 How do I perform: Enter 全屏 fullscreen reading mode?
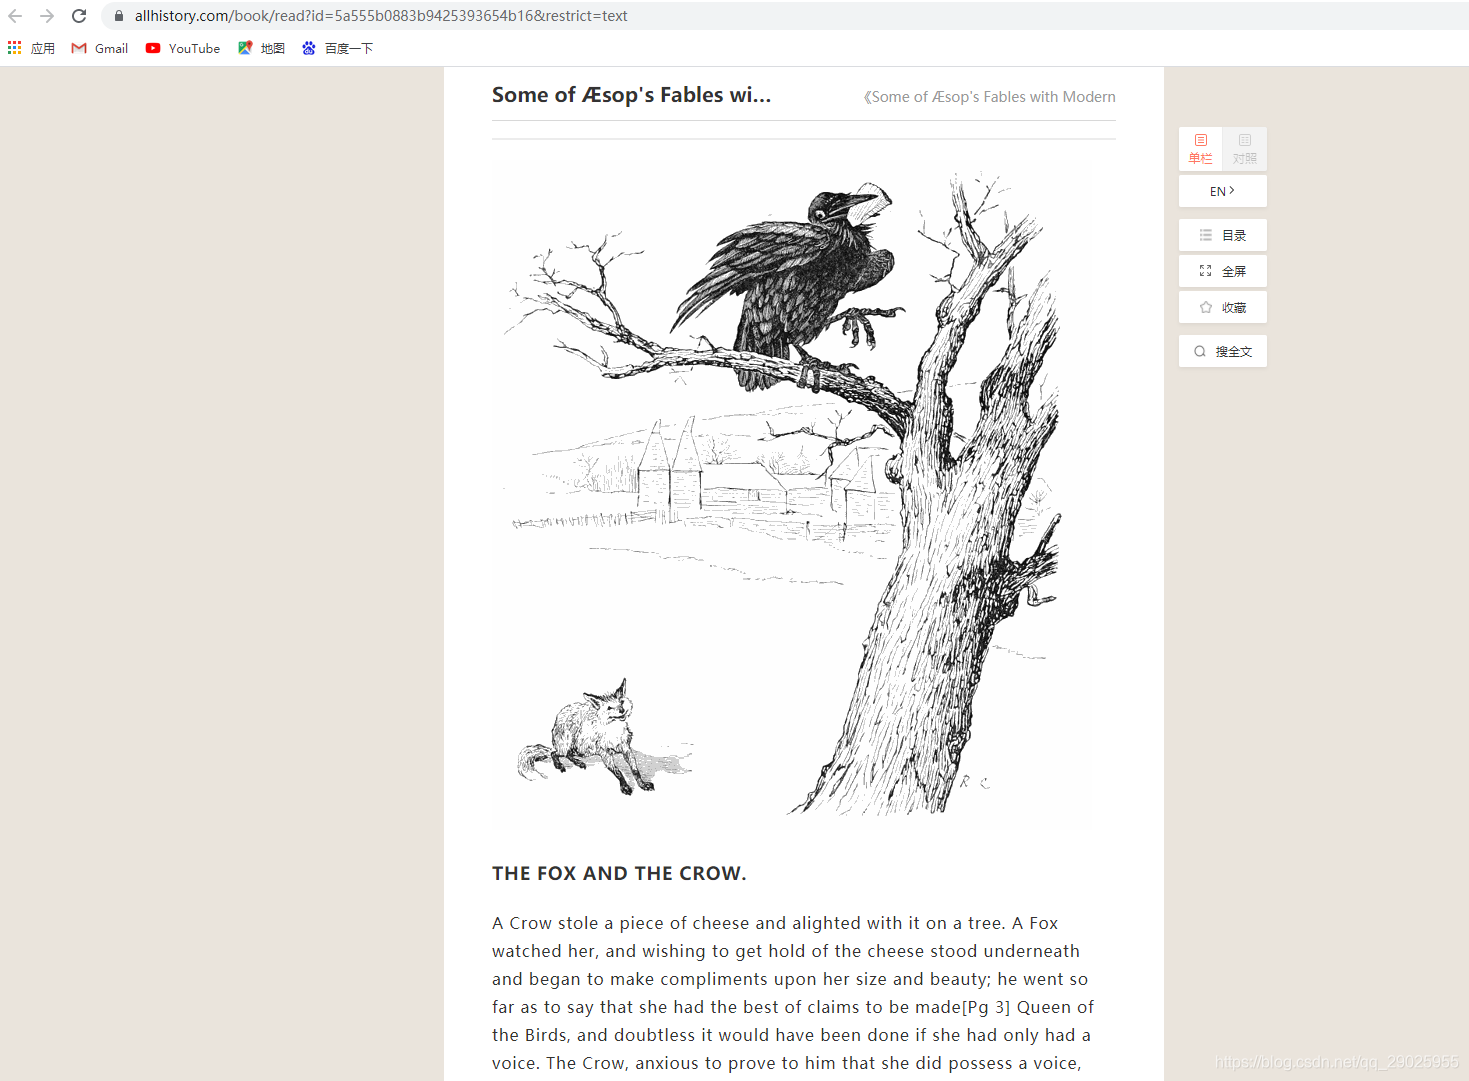pyautogui.click(x=1223, y=271)
